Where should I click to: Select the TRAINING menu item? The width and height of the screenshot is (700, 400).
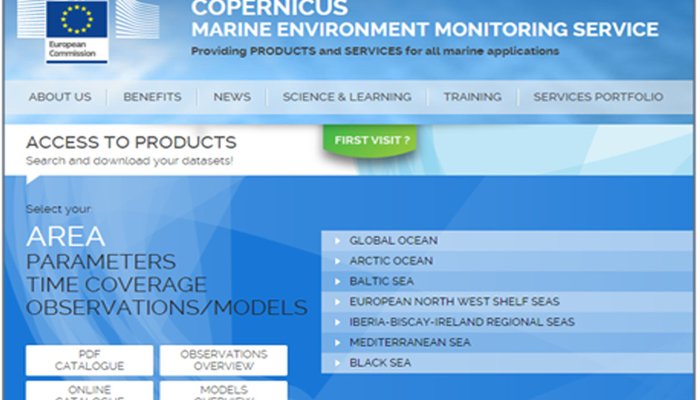[472, 97]
